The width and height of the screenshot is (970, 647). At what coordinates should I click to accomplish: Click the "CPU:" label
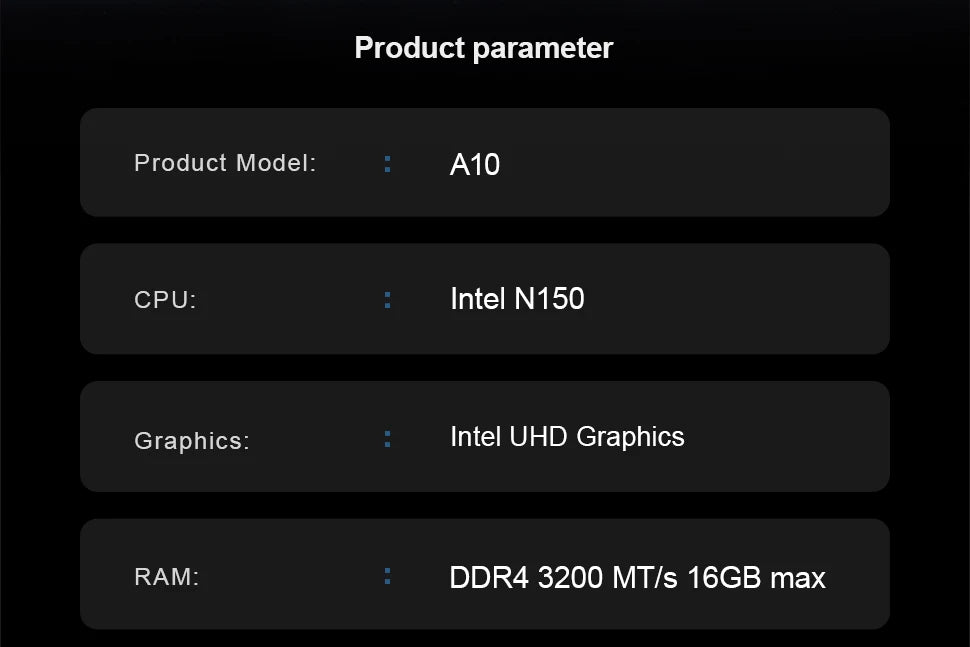(165, 300)
